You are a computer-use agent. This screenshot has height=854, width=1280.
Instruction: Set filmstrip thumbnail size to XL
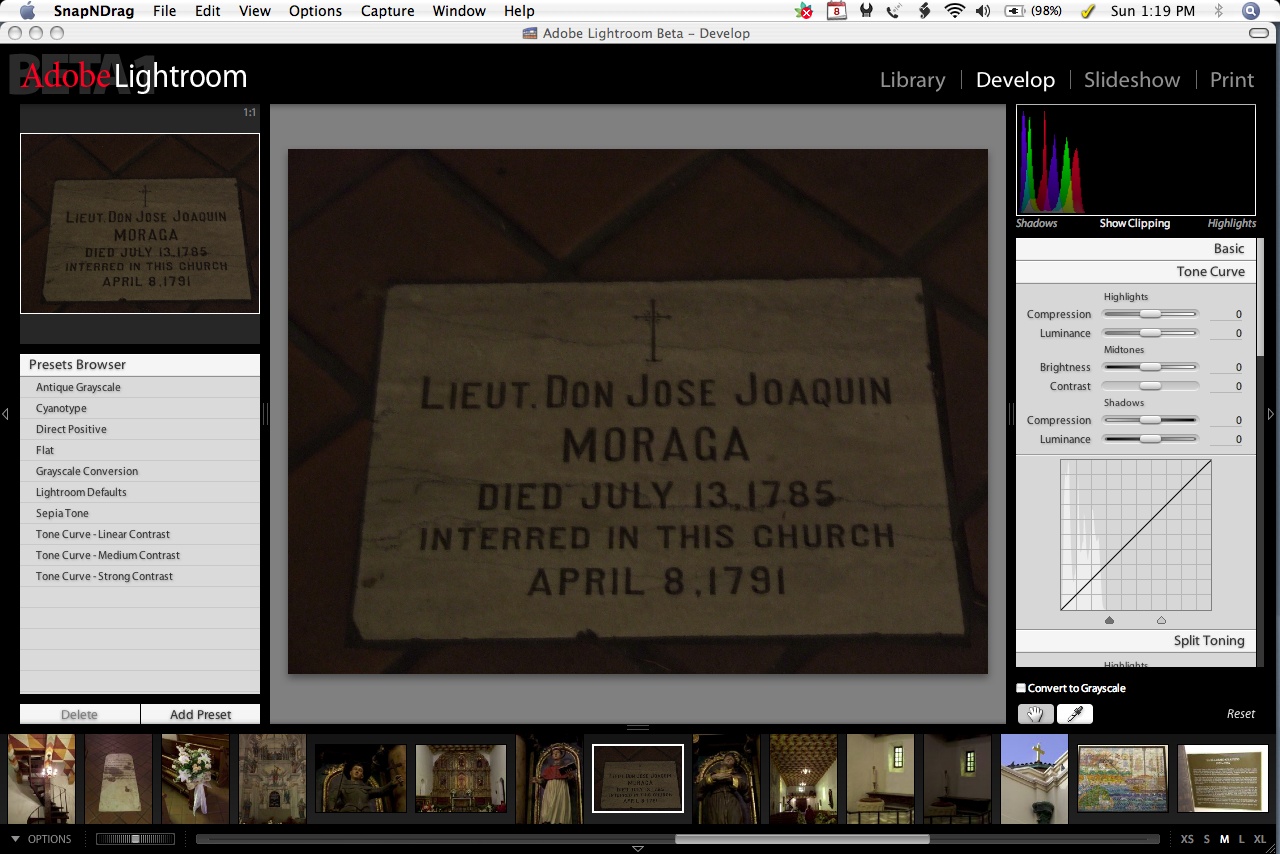(1259, 839)
